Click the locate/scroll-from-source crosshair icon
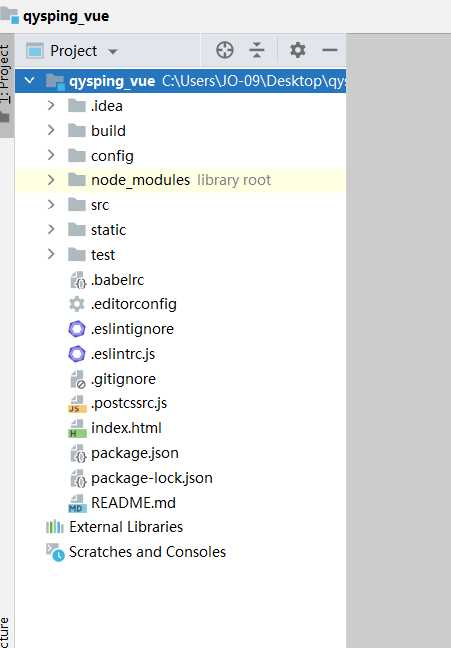This screenshot has height=648, width=451. (x=225, y=50)
